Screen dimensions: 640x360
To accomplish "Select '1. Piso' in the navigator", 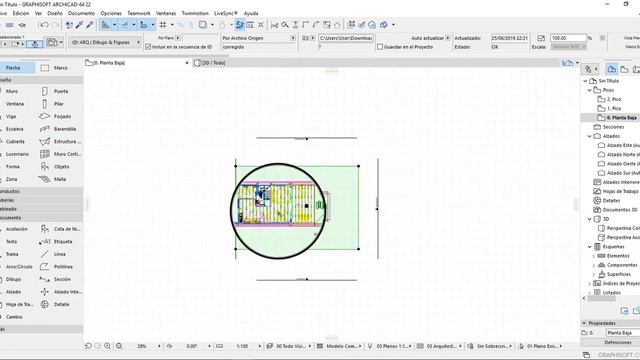I will click(x=609, y=109).
